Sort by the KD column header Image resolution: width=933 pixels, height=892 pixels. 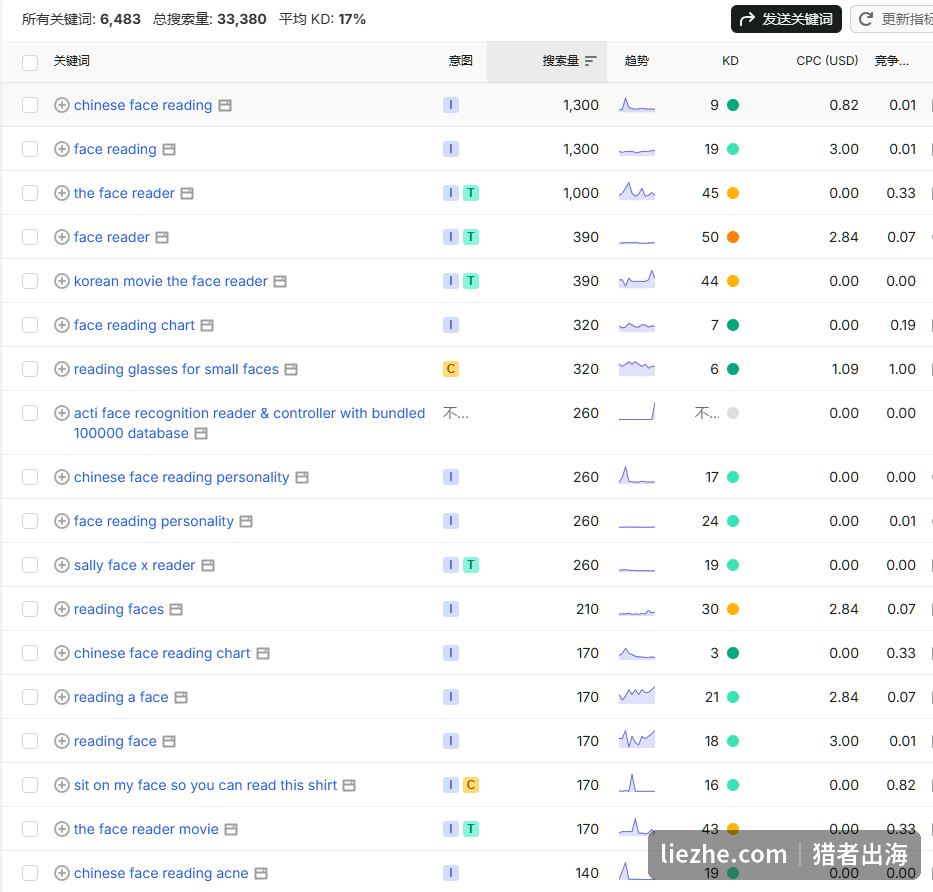click(730, 61)
